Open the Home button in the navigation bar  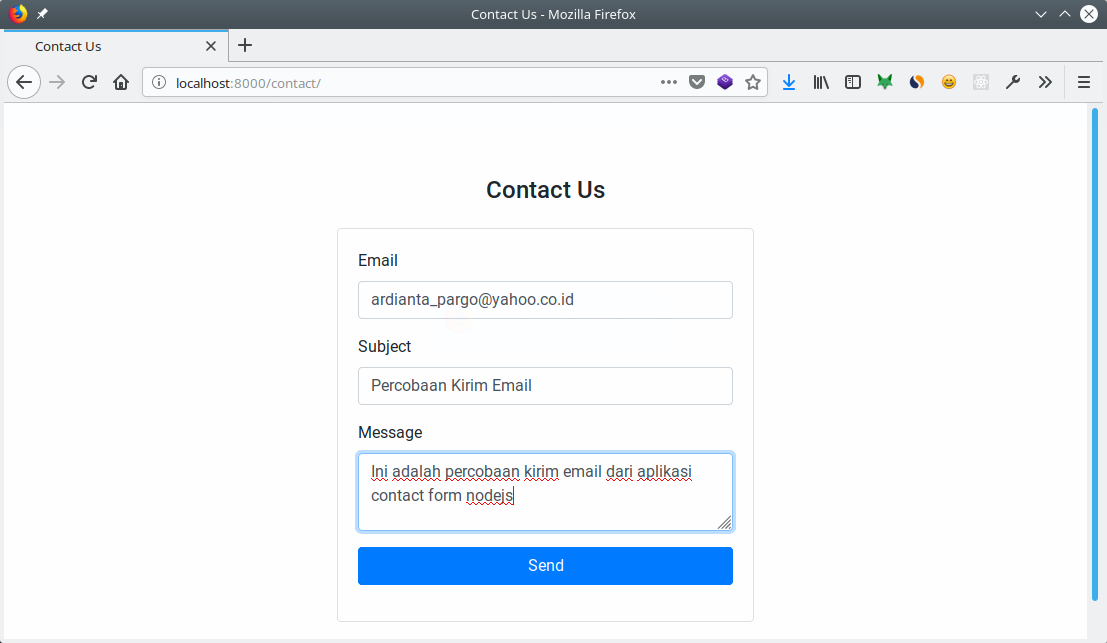point(121,82)
